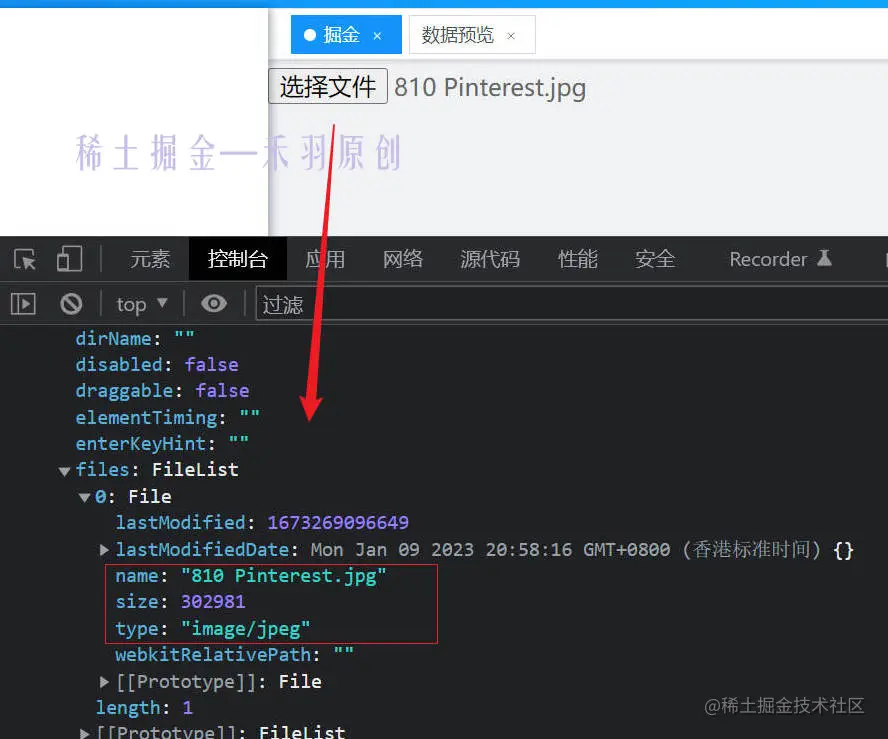Clear the console with the ban icon
This screenshot has width=888, height=739.
click(x=71, y=304)
